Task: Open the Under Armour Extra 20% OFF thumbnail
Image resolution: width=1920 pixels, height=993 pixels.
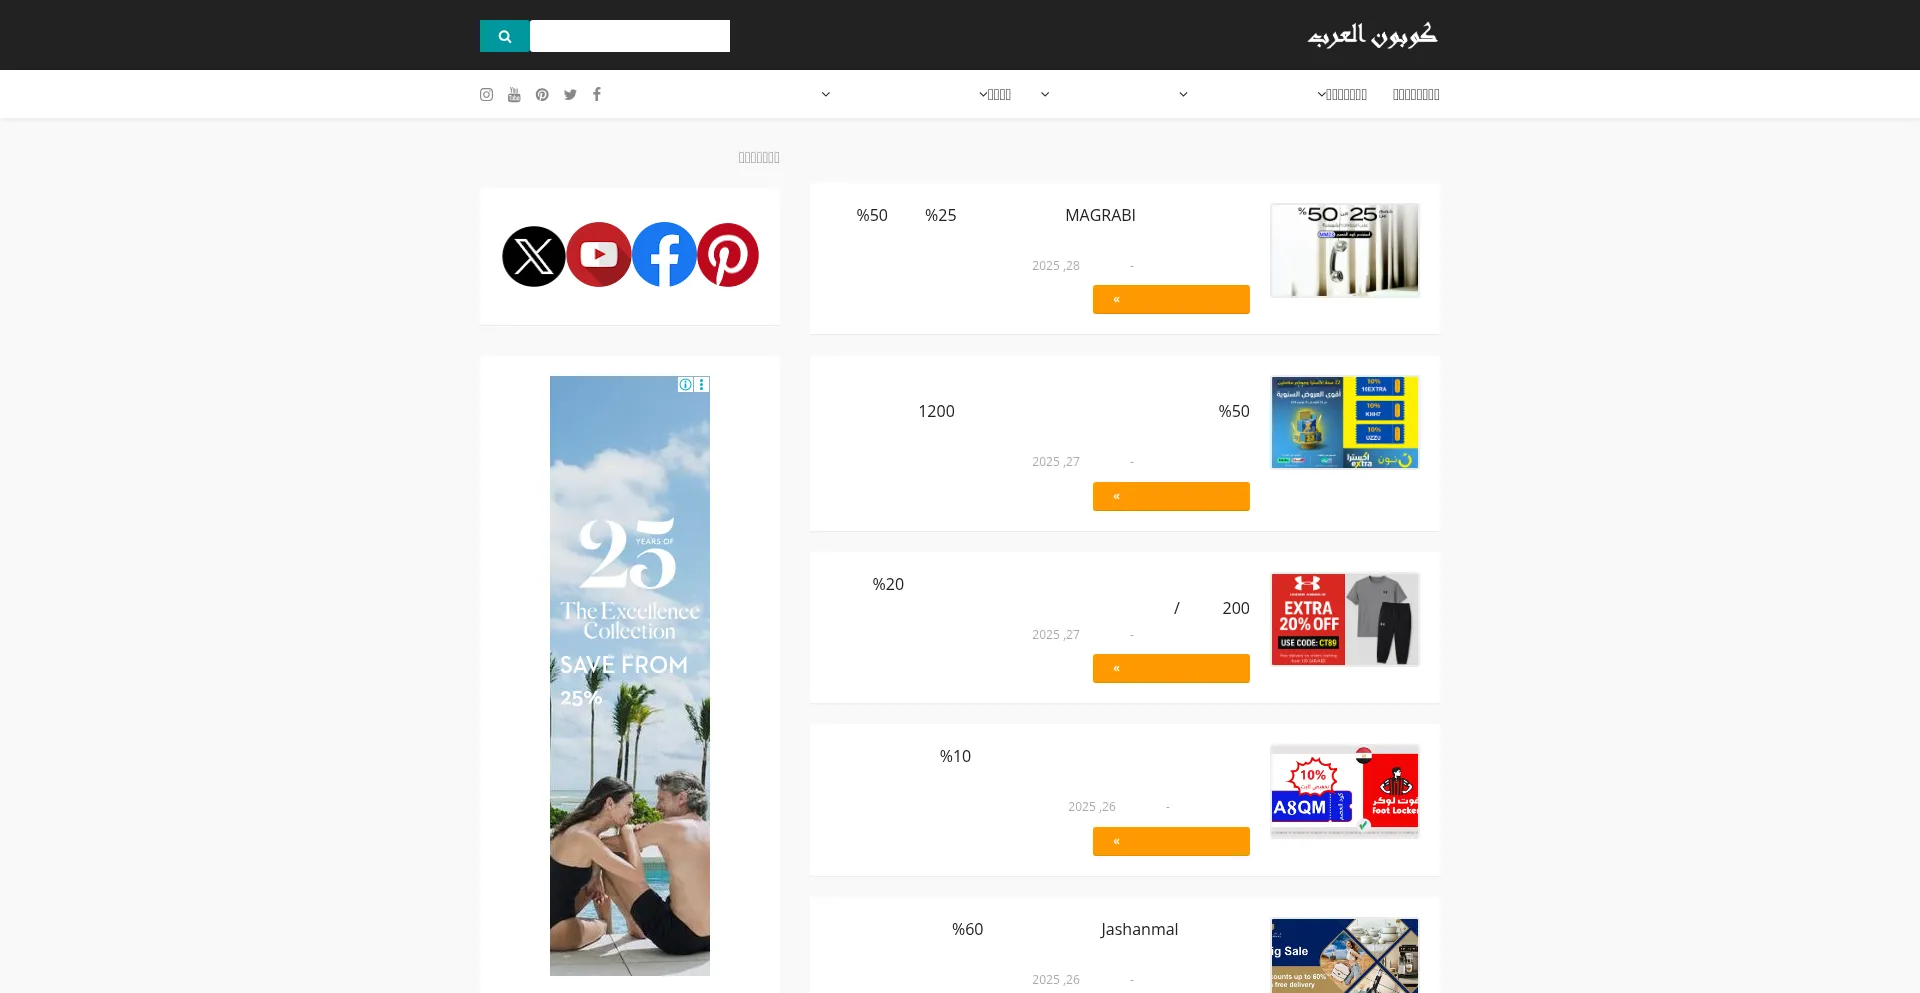Action: coord(1345,620)
